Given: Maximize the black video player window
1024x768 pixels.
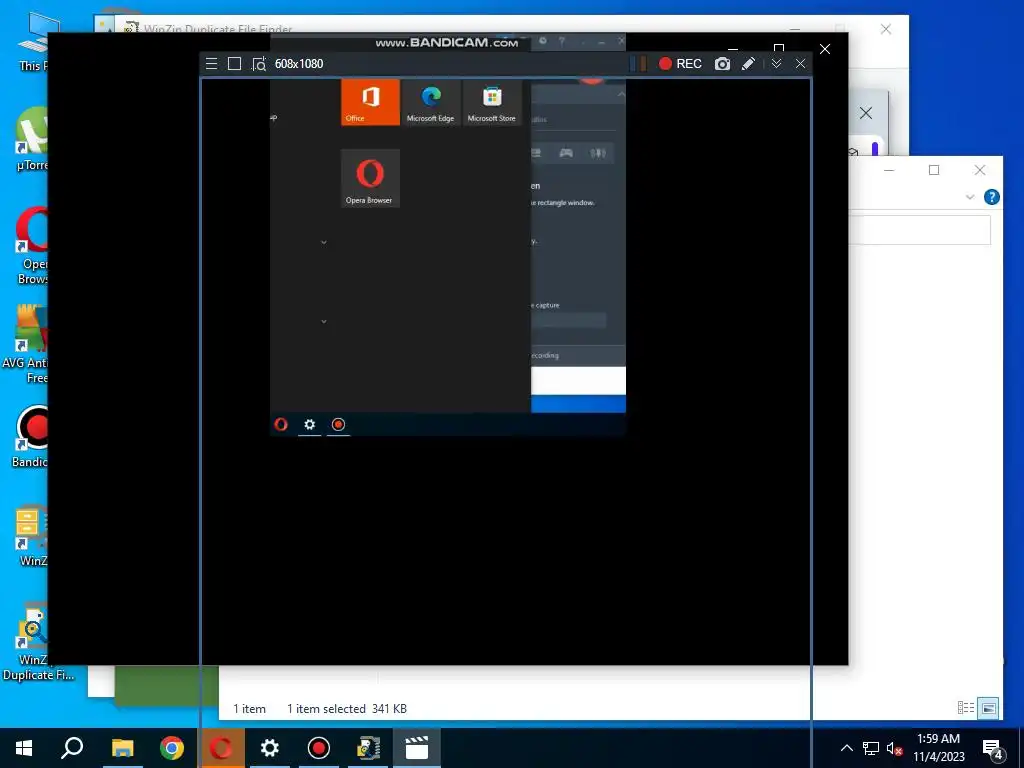Looking at the screenshot, I should click(x=778, y=49).
